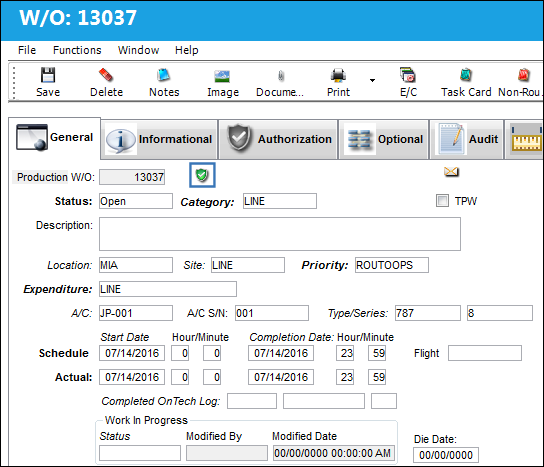This screenshot has height=467, width=544.
Task: Expand the Print dropdown arrow
Action: (372, 80)
